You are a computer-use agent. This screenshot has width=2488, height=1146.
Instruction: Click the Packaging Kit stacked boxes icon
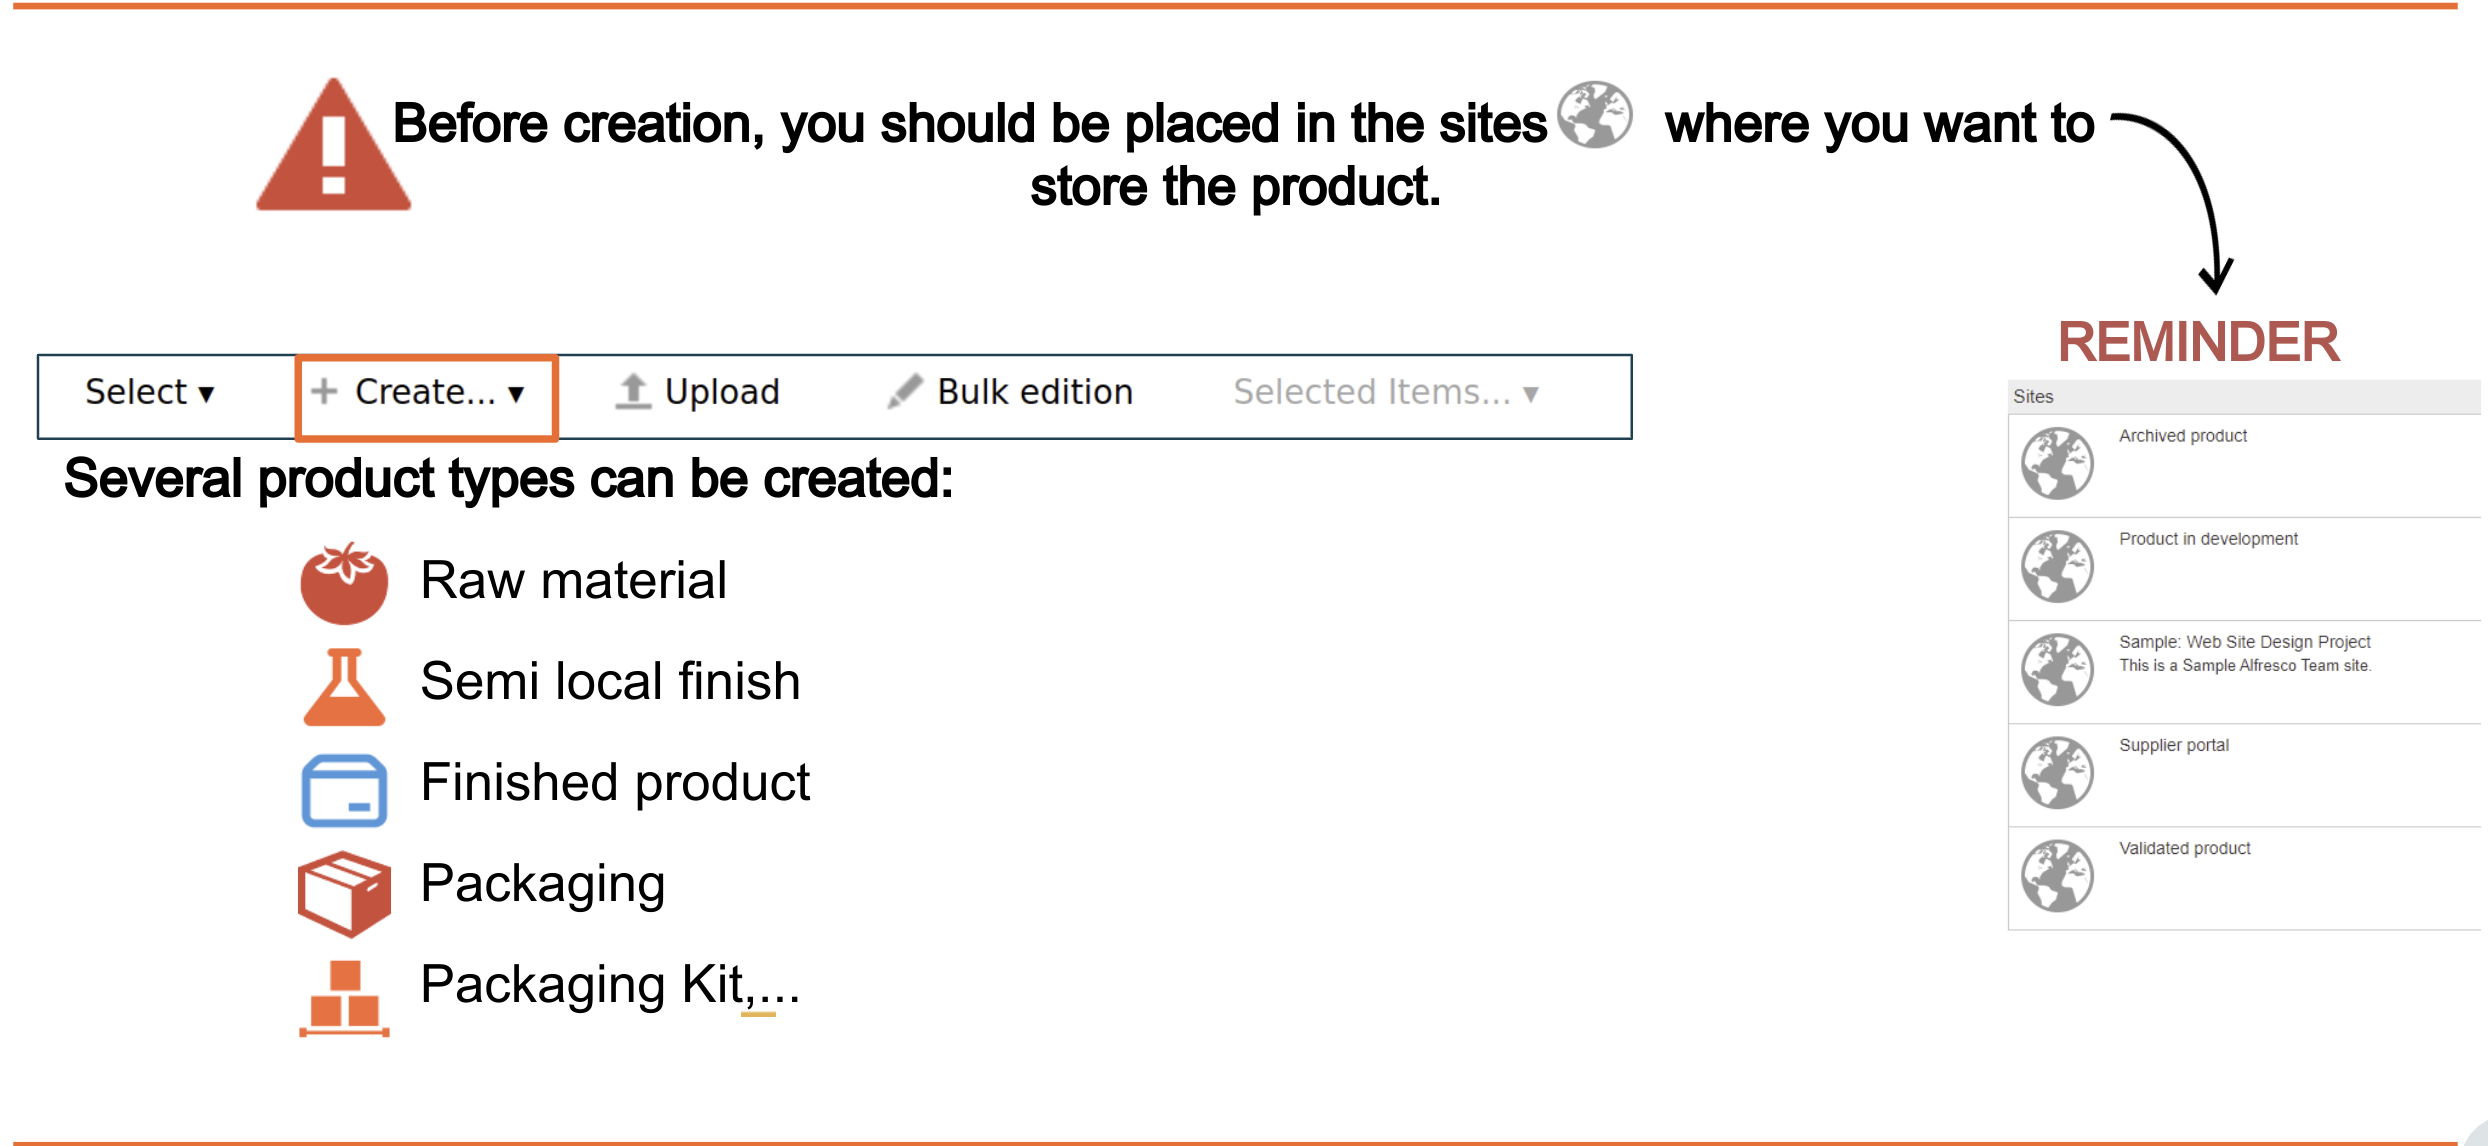pos(344,998)
